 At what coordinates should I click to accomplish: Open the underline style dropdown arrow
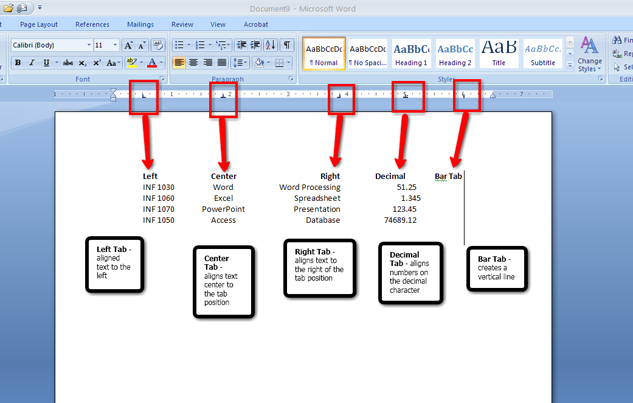pos(56,63)
